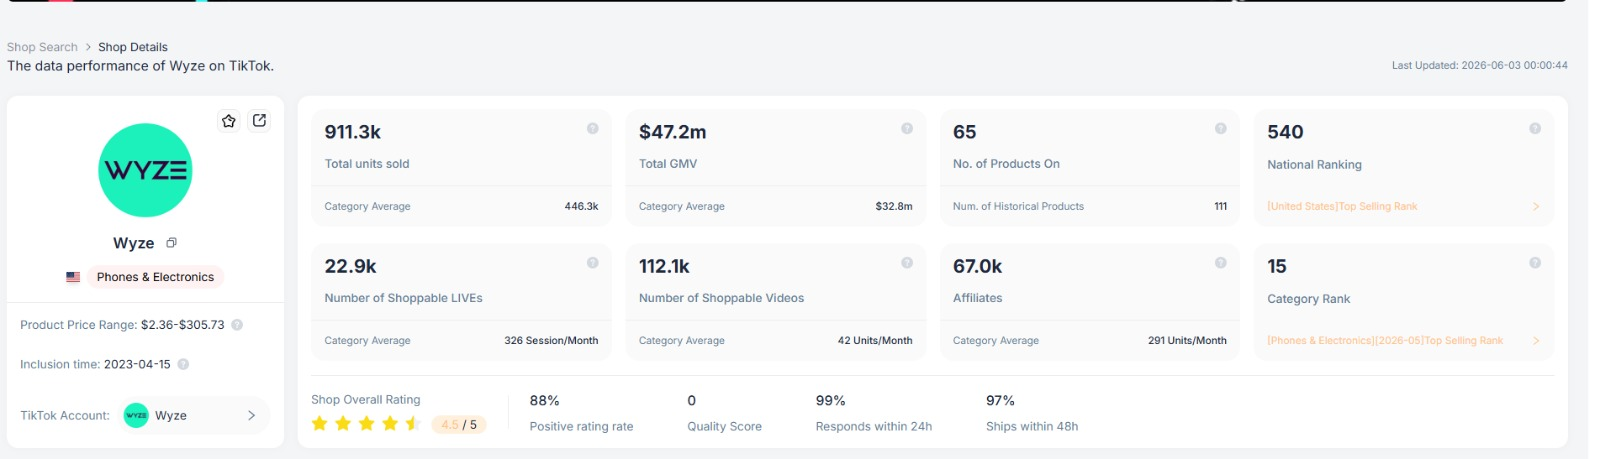1600x459 pixels.
Task: Select the Phones & Electronics category tag
Action: [x=155, y=277]
